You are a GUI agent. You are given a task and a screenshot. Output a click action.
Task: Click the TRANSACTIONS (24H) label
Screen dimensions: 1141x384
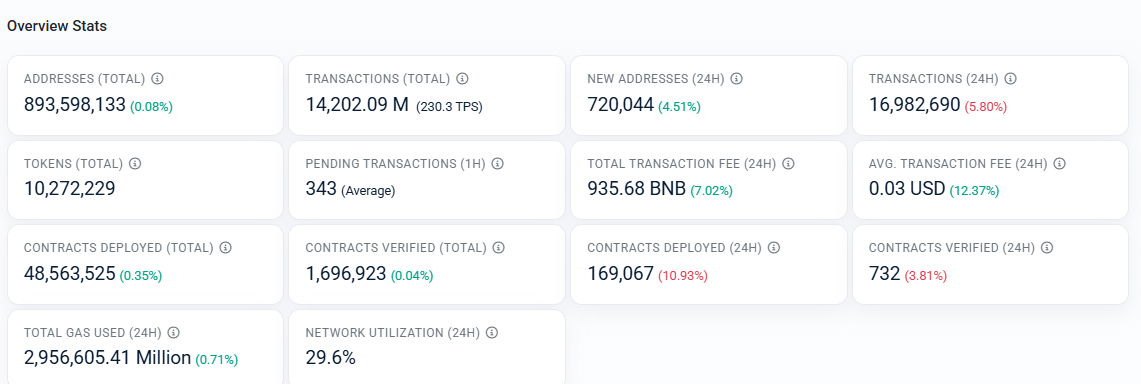934,79
